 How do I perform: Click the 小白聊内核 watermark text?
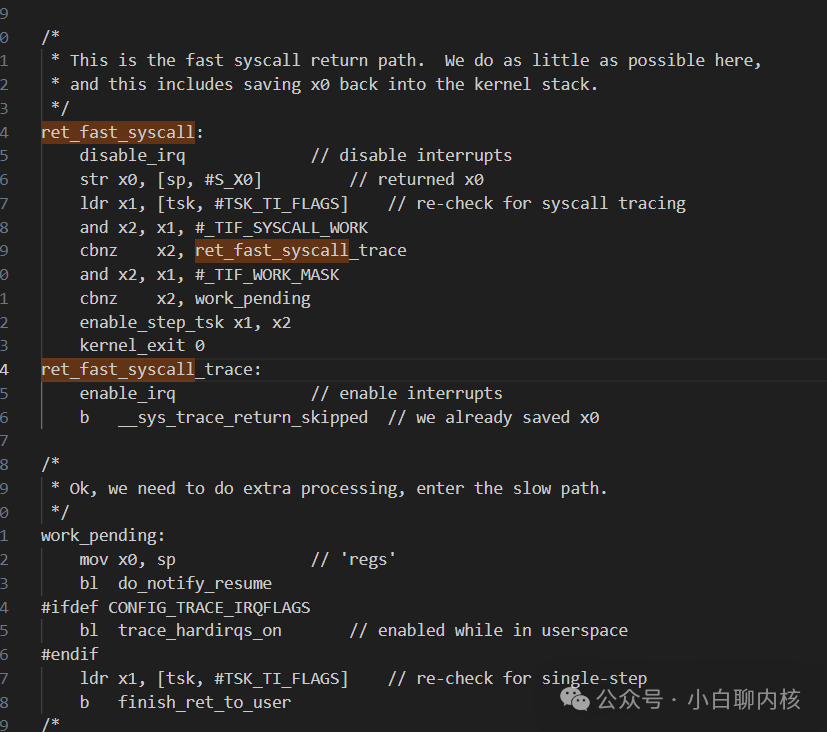744,699
